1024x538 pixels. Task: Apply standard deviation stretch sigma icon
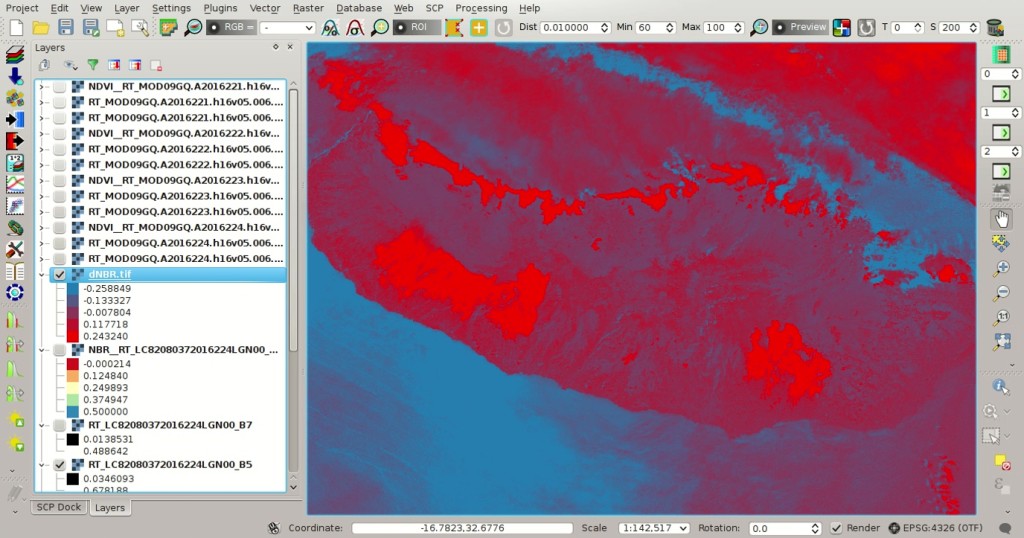355,27
